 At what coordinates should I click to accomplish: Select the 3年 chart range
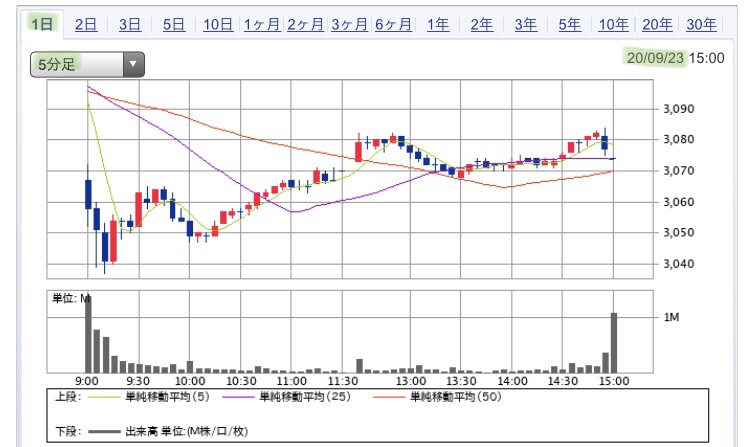(x=526, y=24)
